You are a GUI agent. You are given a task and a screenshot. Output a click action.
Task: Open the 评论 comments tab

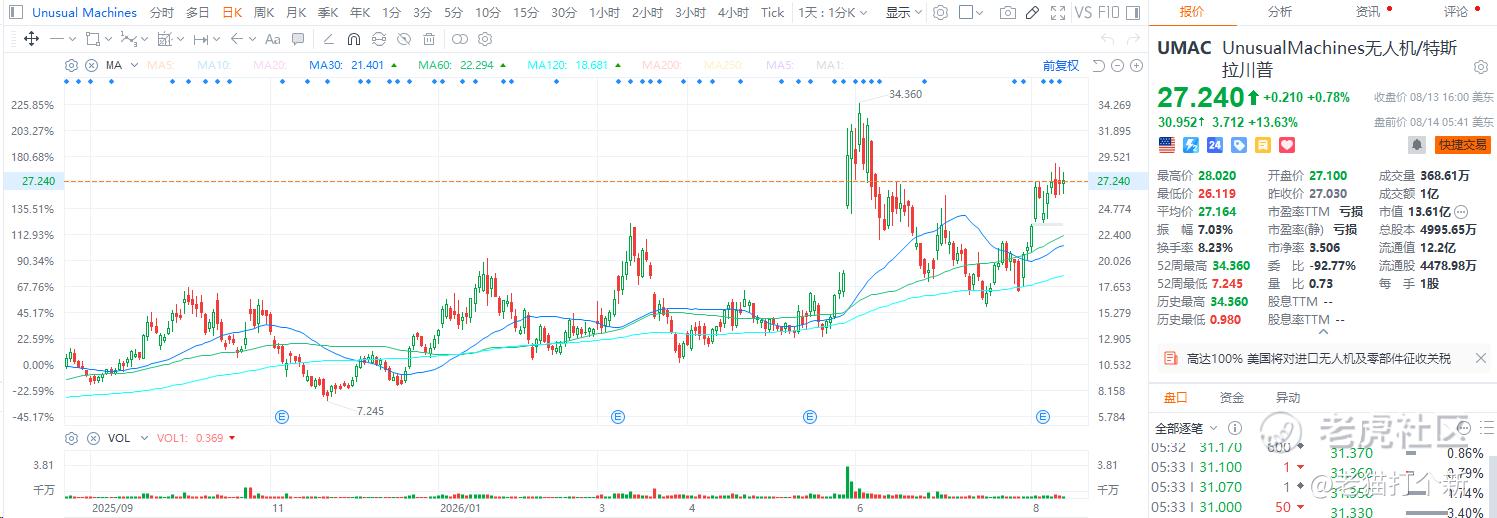pyautogui.click(x=1455, y=12)
